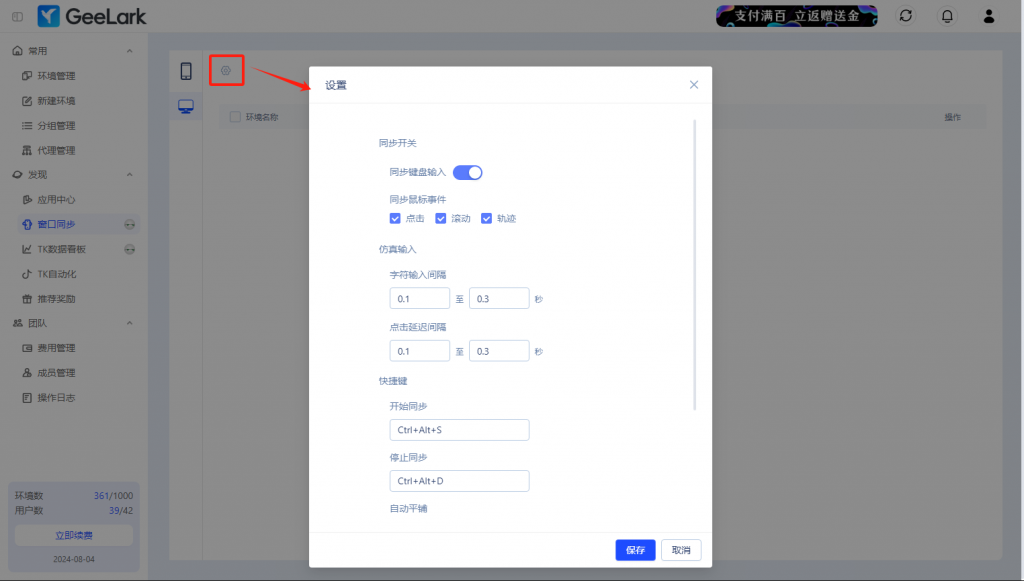Open the notification bell
Screen dimensions: 1024x581
click(946, 16)
